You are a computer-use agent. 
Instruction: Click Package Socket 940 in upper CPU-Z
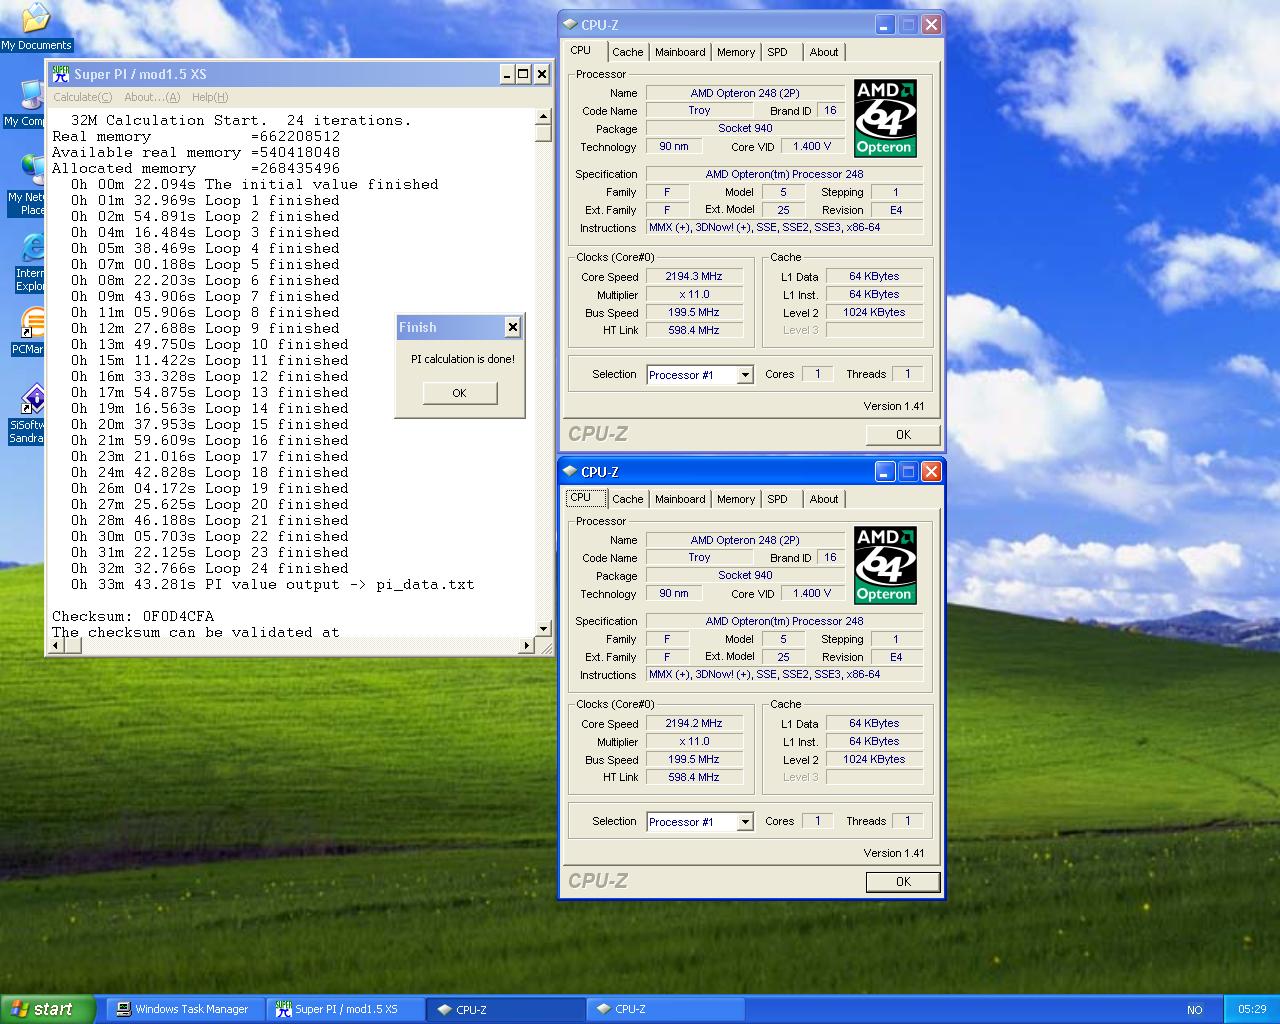pyautogui.click(x=745, y=129)
